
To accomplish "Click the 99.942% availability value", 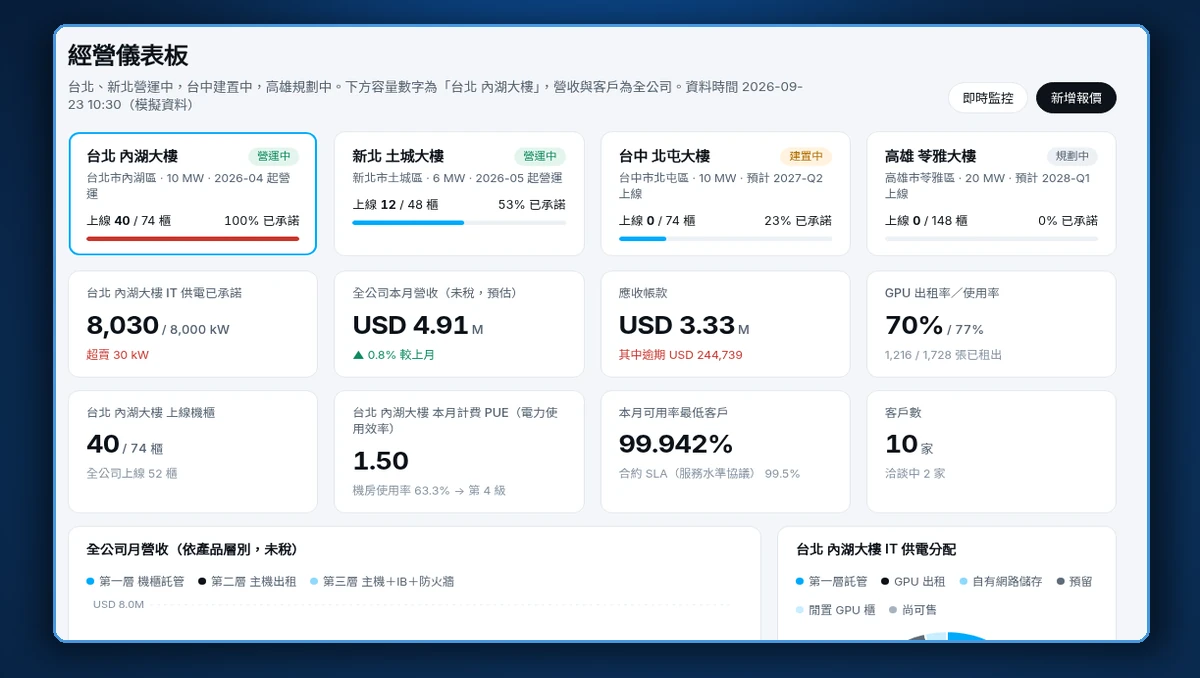I will coord(676,444).
